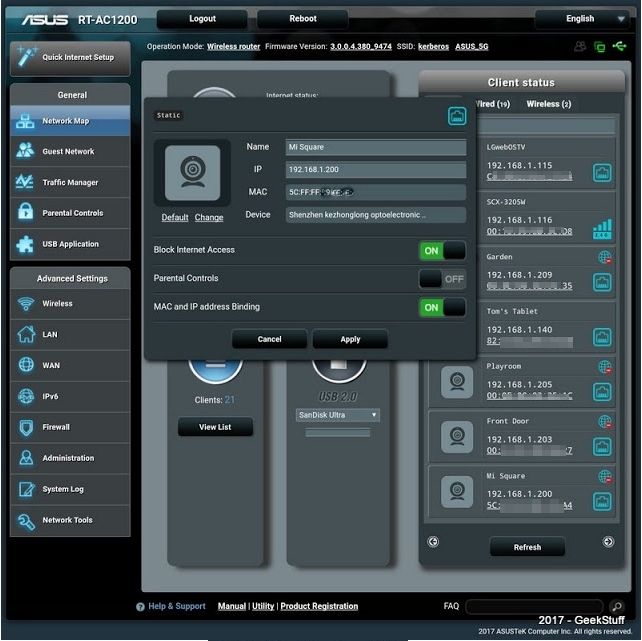The image size is (642, 641).
Task: Click the green USB status icon
Action: click(619, 46)
